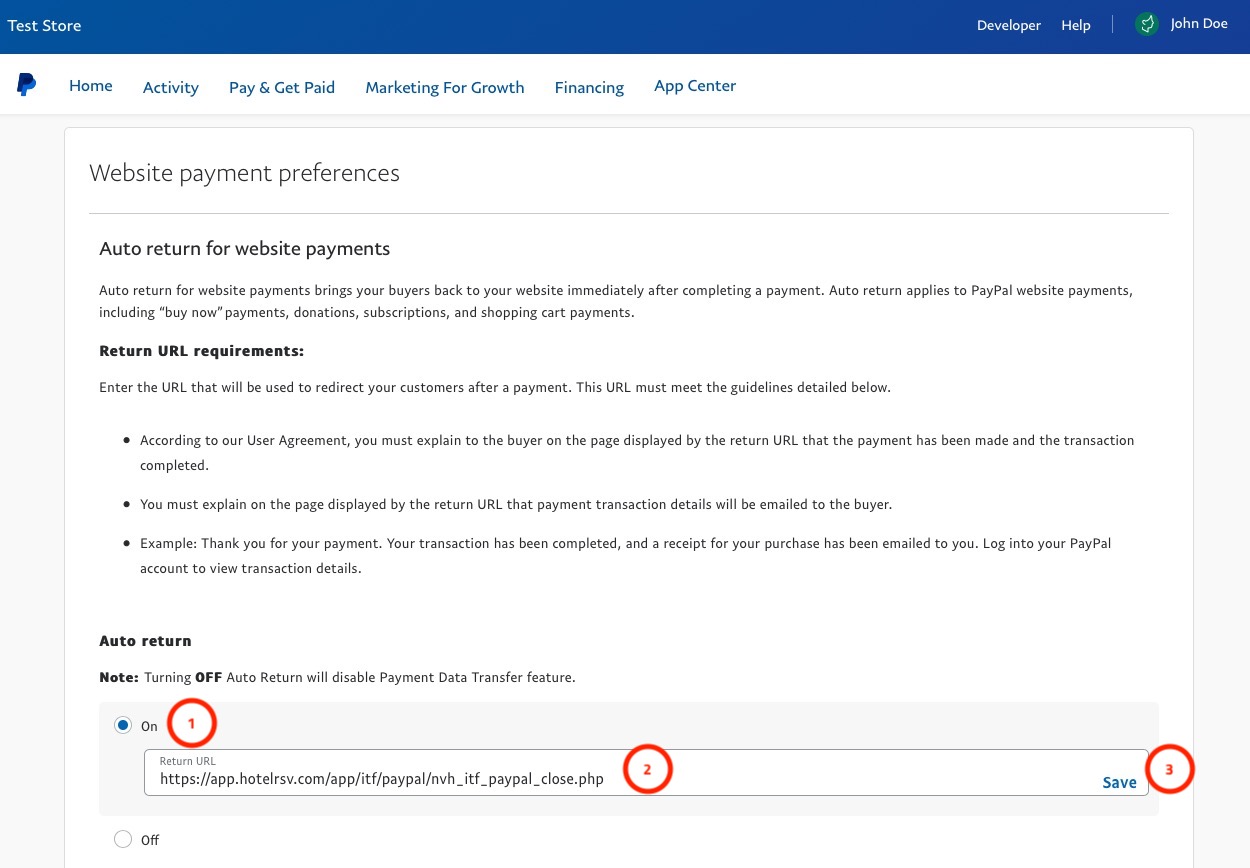Select the On radio button for Auto return
Image resolution: width=1250 pixels, height=868 pixels.
click(123, 725)
